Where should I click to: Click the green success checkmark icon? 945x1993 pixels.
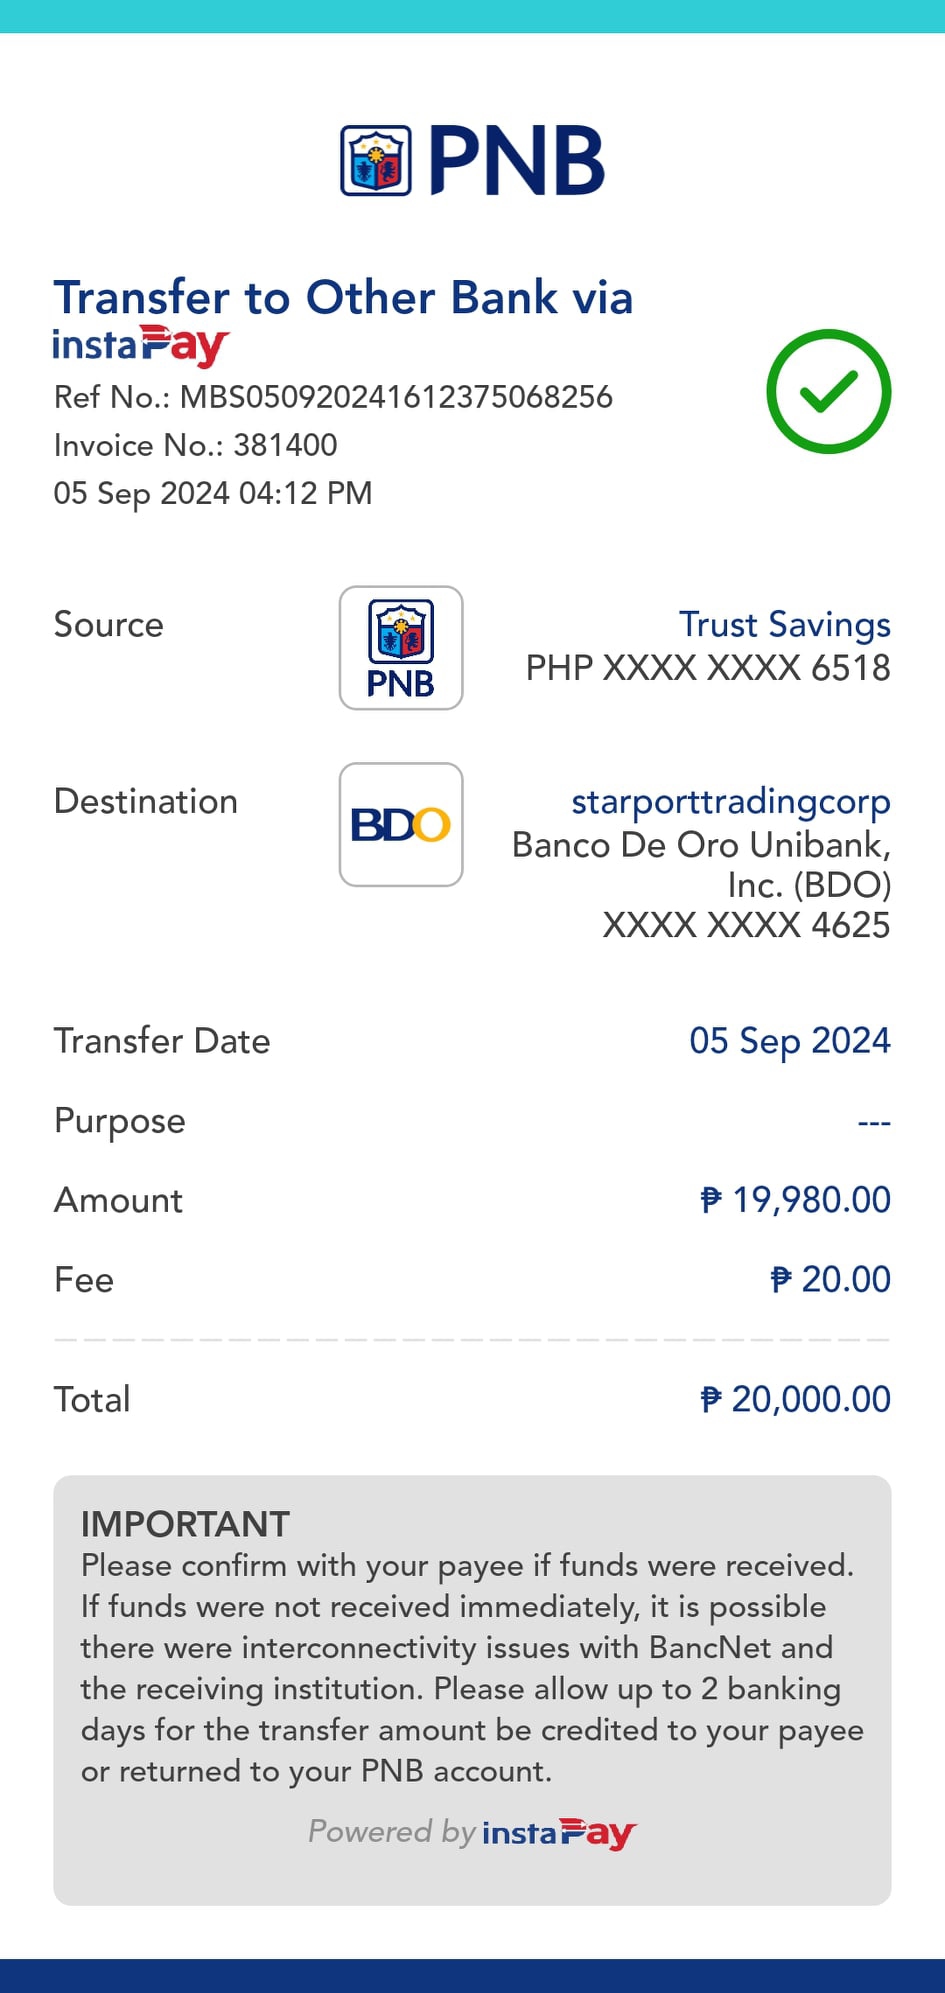[x=828, y=391]
